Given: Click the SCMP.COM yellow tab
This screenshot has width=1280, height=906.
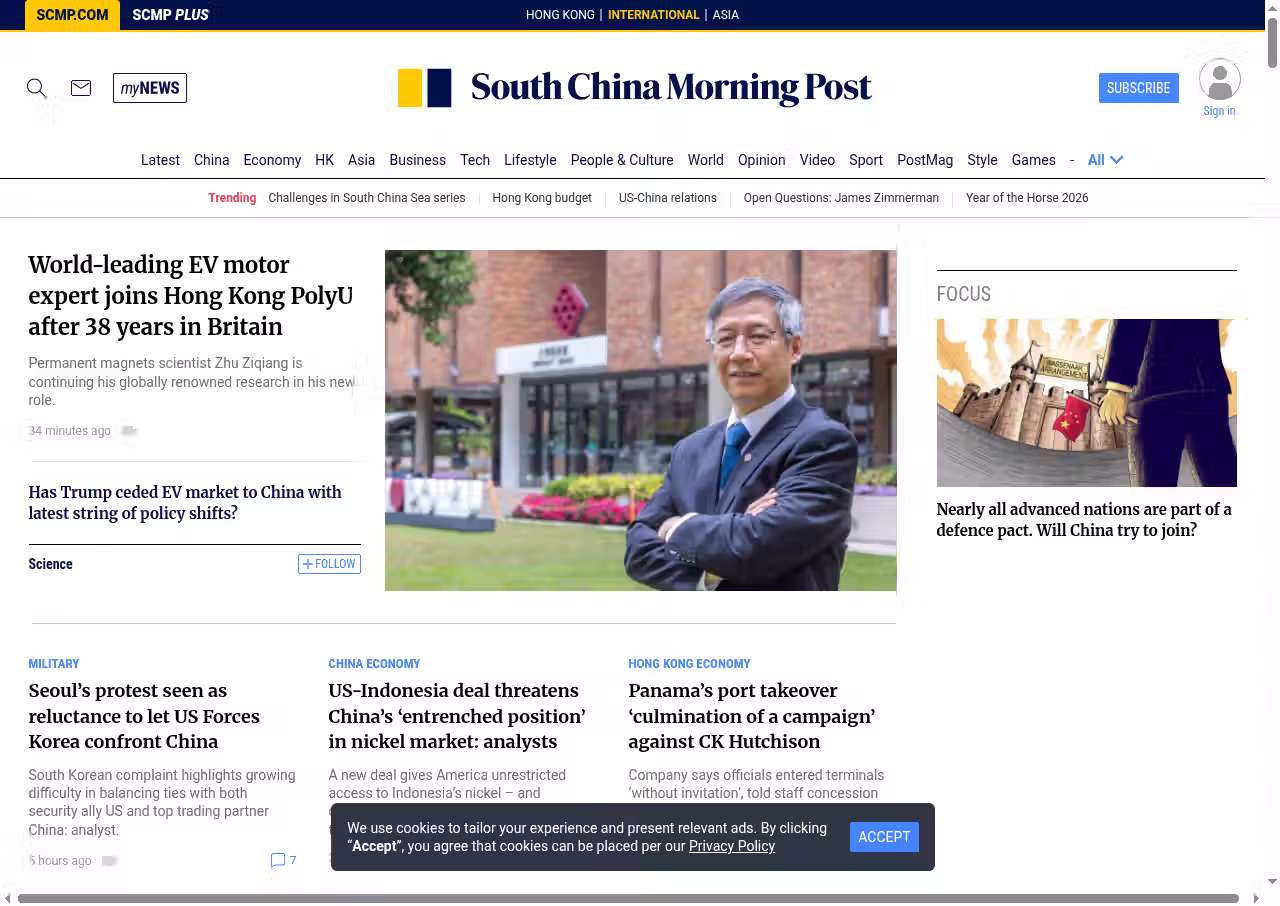Looking at the screenshot, I should pos(72,15).
